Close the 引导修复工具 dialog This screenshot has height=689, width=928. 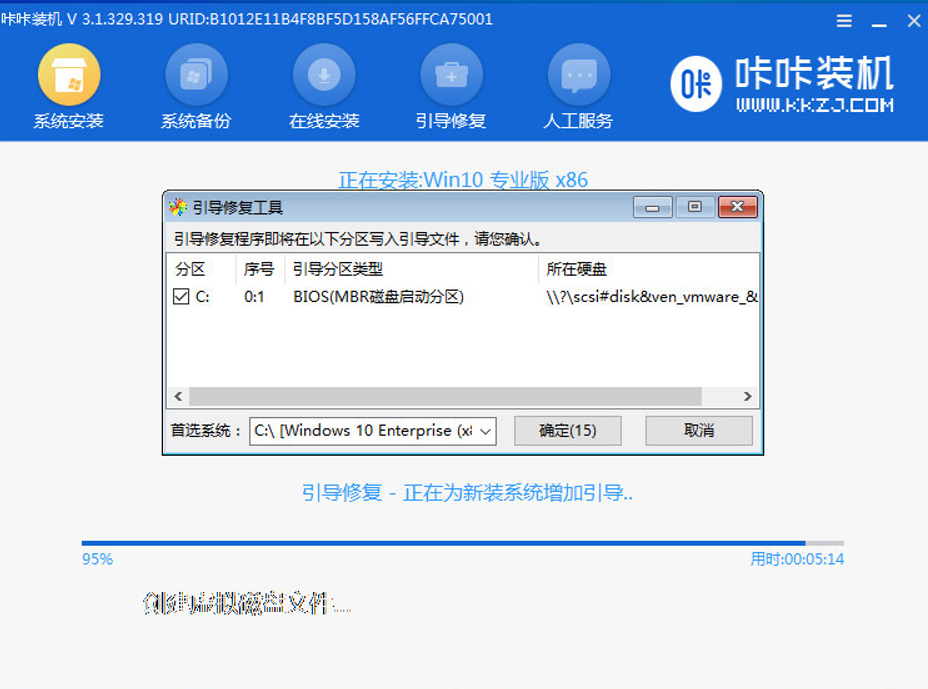pos(737,207)
